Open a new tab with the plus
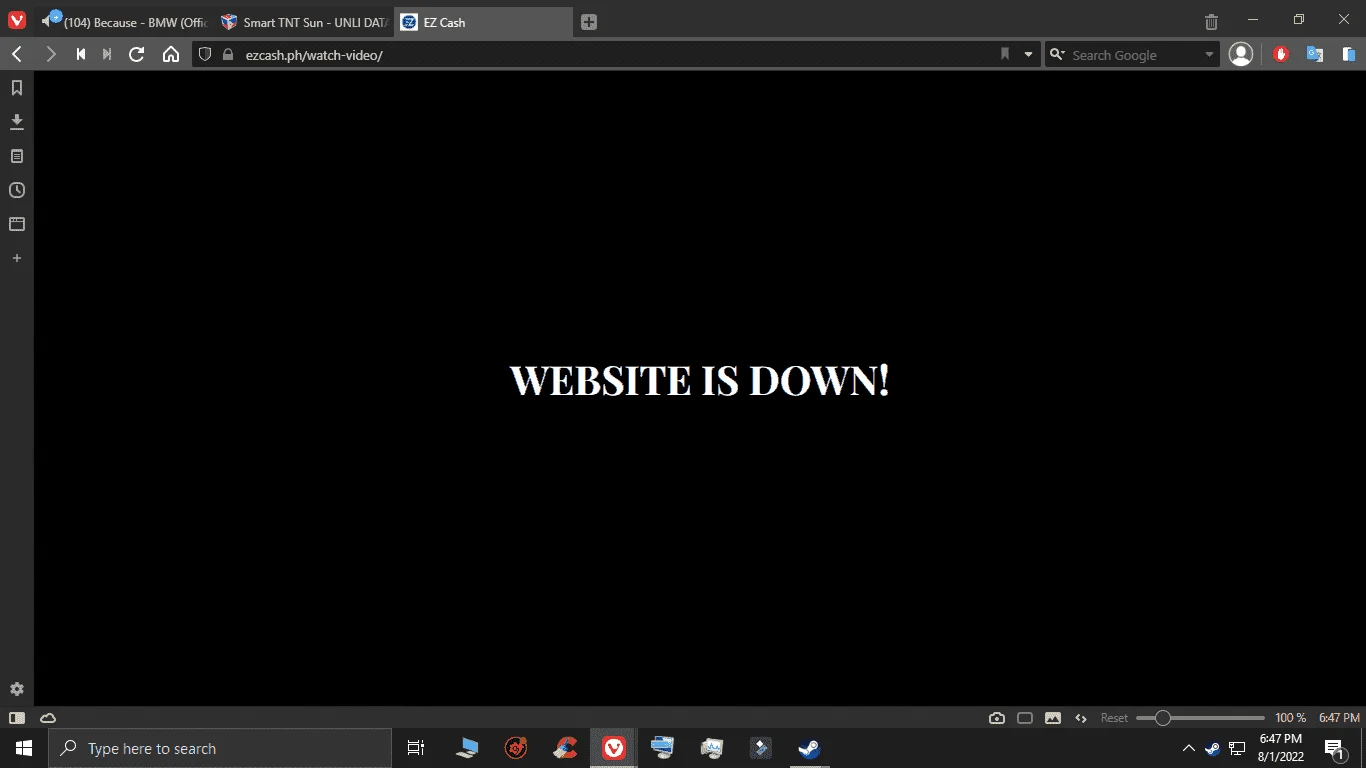 (589, 22)
